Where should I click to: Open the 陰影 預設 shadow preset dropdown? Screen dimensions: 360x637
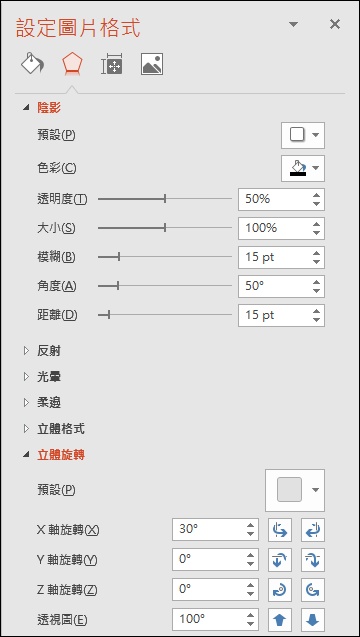(303, 135)
